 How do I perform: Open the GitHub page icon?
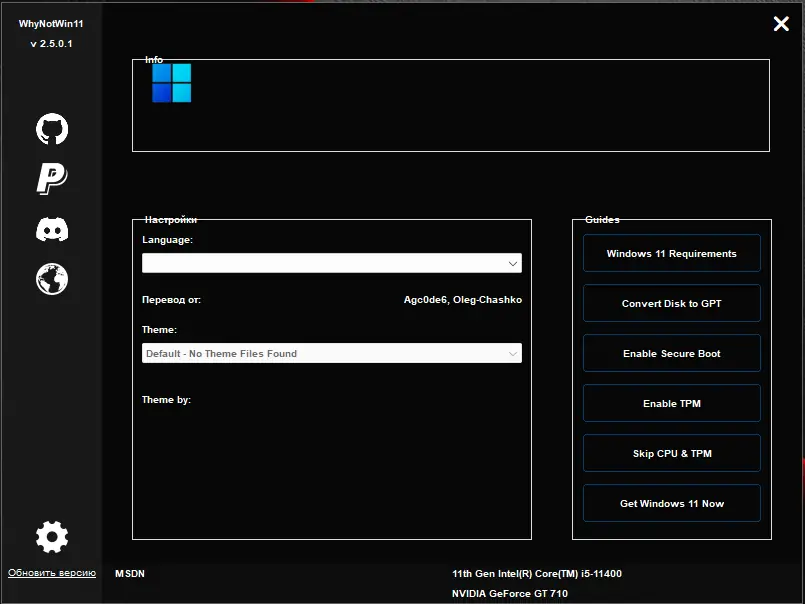tap(52, 129)
